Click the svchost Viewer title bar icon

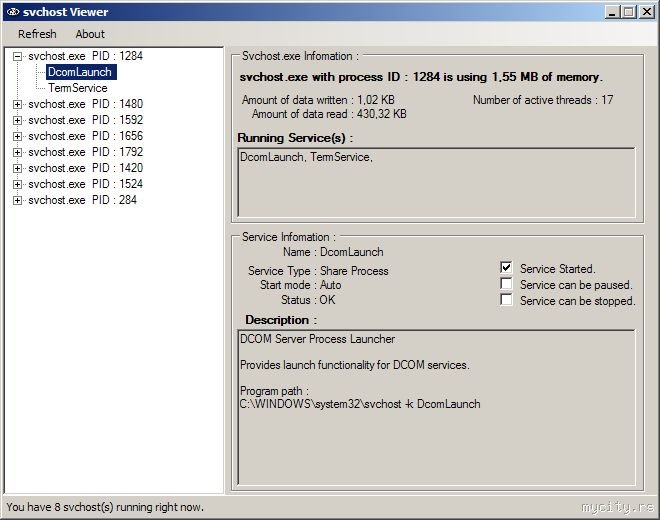coord(13,12)
